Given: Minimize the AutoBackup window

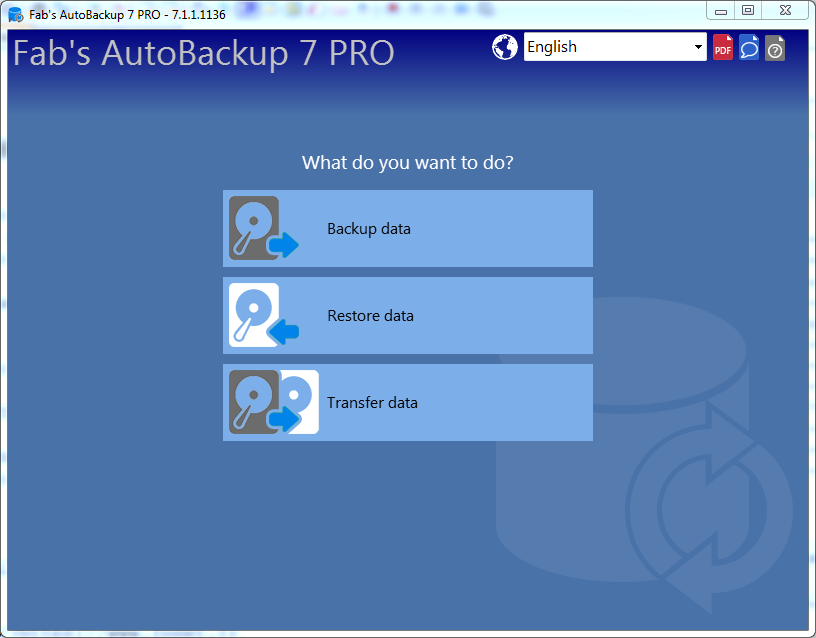Looking at the screenshot, I should click(721, 11).
